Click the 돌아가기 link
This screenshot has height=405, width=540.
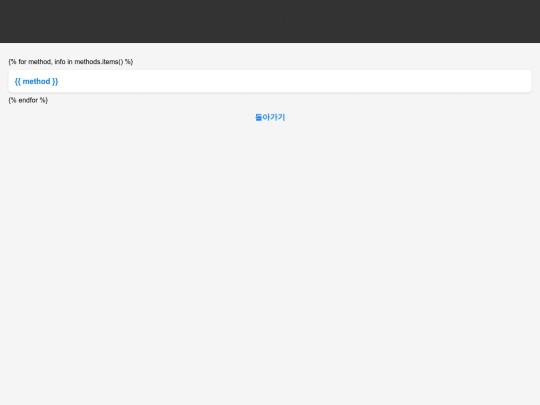pyautogui.click(x=270, y=117)
